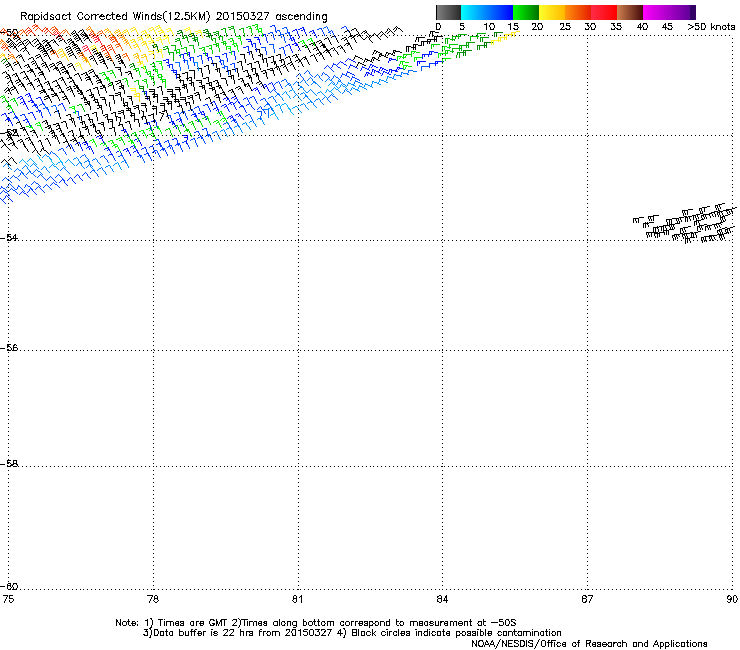Click the gray 0-5 knots legend swatch

coord(448,12)
